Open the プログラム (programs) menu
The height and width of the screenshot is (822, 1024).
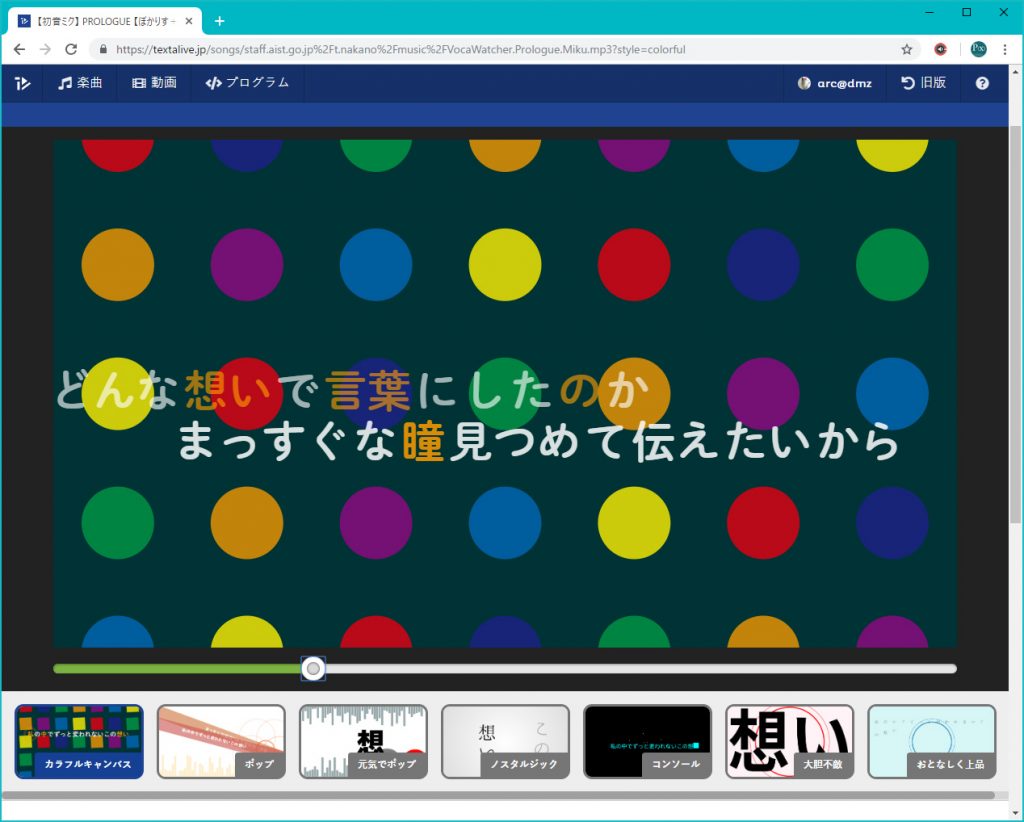(247, 83)
